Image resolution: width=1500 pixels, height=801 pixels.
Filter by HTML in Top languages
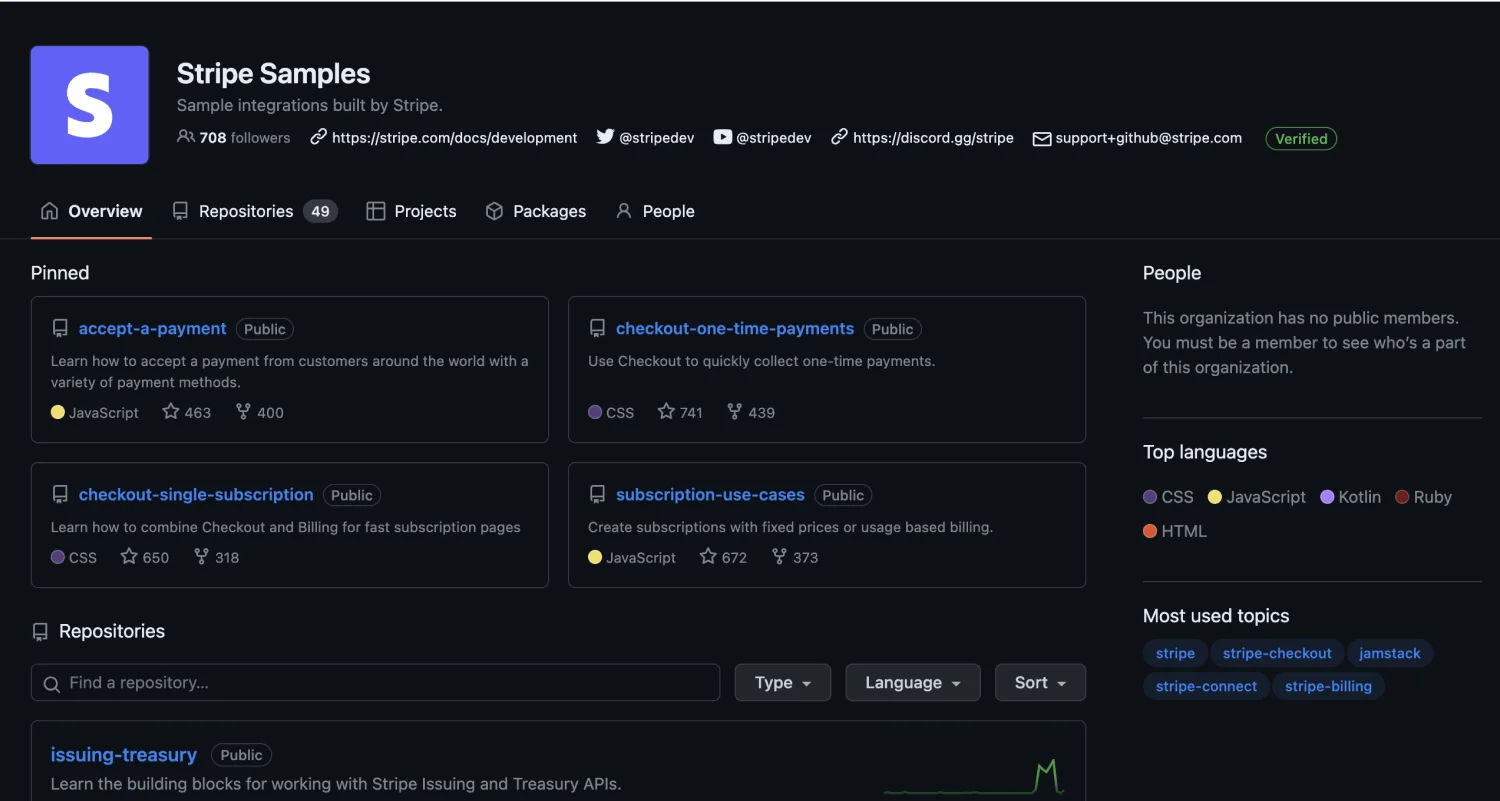pyautogui.click(x=1175, y=531)
